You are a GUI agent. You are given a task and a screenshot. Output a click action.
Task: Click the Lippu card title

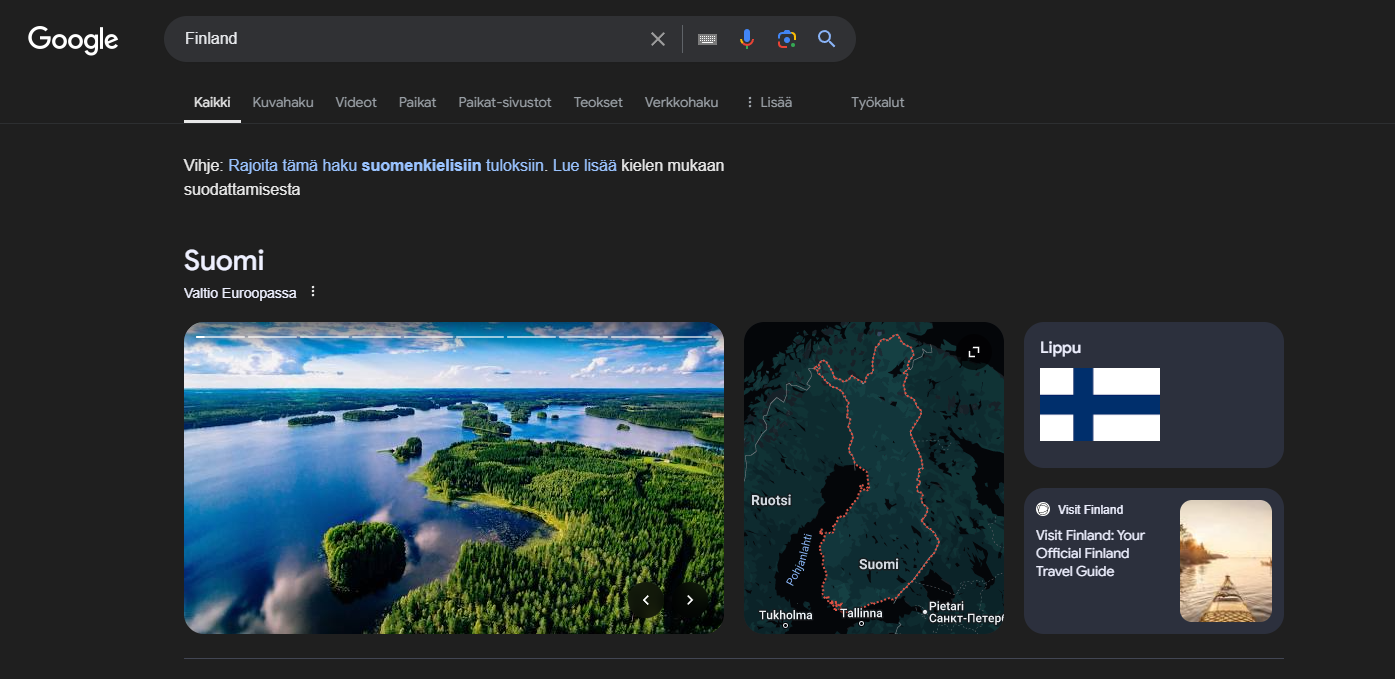pyautogui.click(x=1060, y=348)
